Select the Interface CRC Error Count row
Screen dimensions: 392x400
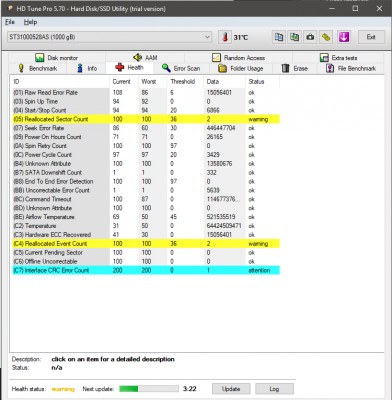(x=146, y=270)
